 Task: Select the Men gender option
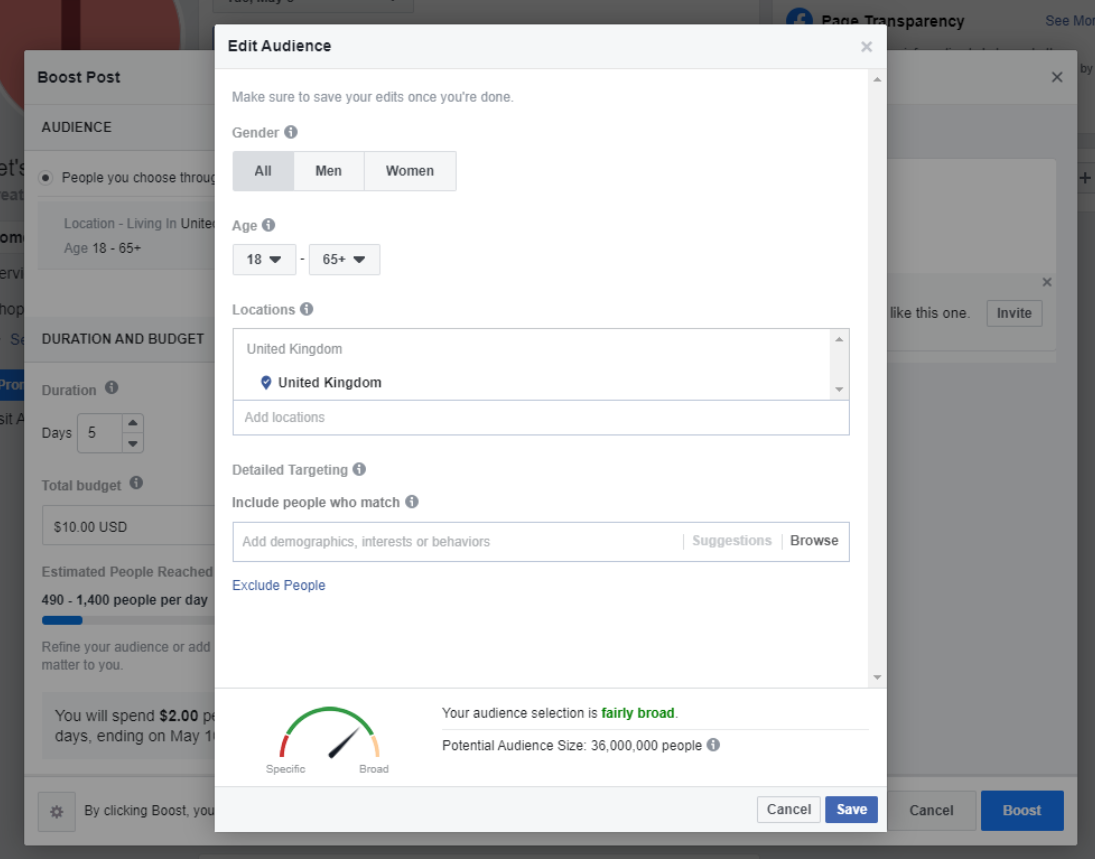[x=328, y=171]
